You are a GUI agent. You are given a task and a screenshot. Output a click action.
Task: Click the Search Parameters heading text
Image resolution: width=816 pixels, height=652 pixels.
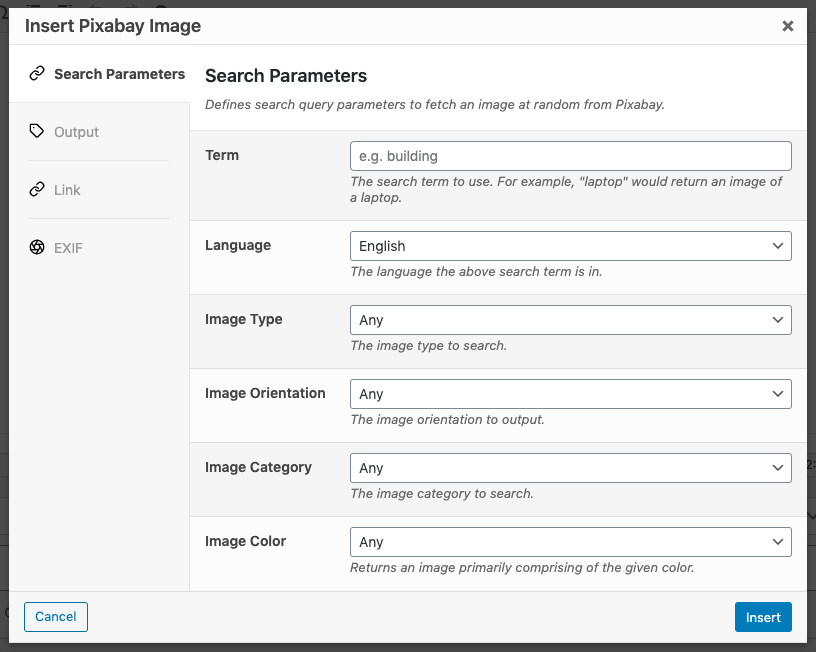286,76
